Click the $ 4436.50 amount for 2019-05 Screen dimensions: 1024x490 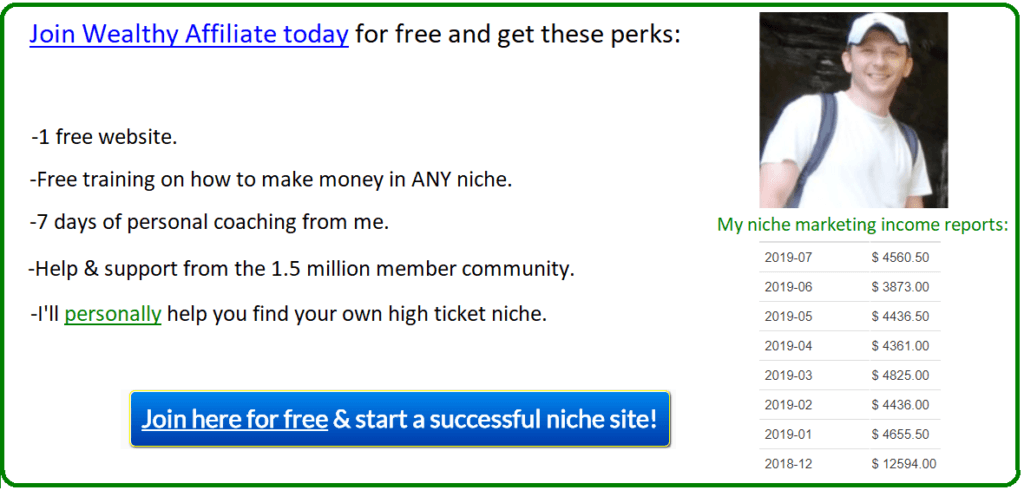point(900,316)
